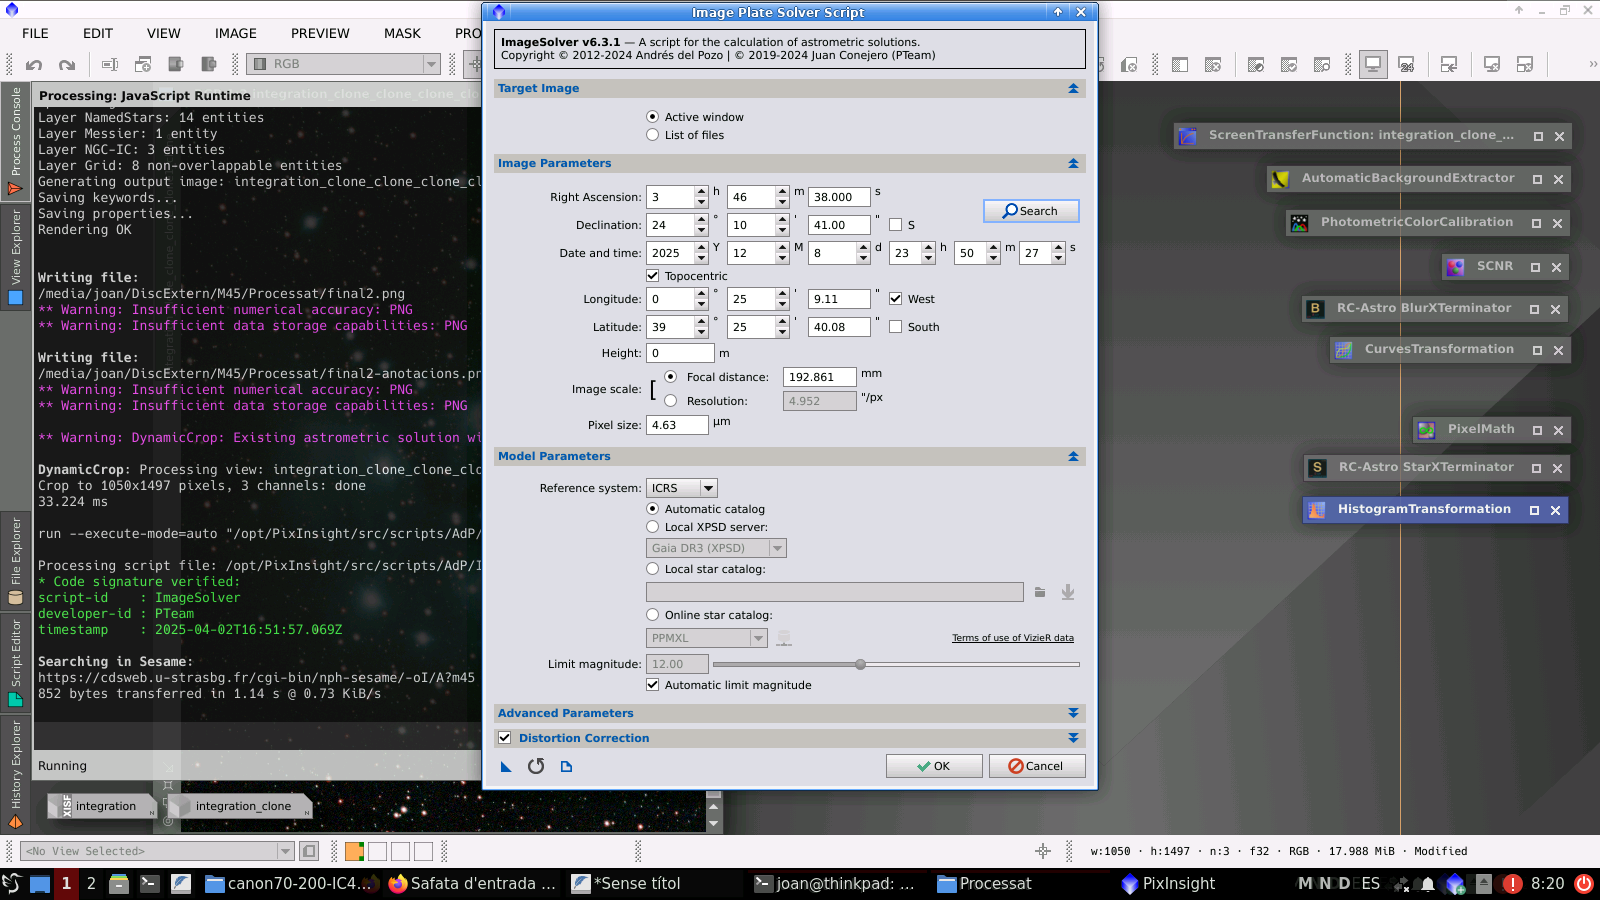Viewport: 1600px width, 900px height.
Task: Click the download local star catalog icon
Action: (1068, 593)
